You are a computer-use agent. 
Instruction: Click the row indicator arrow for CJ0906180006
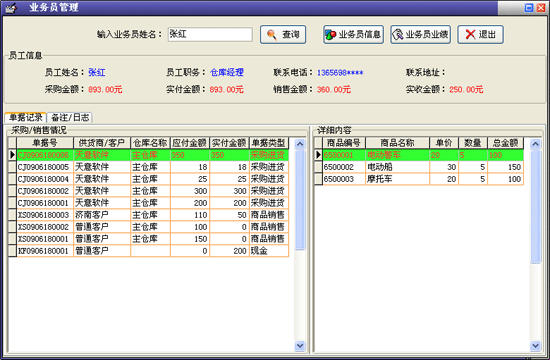tap(12, 155)
